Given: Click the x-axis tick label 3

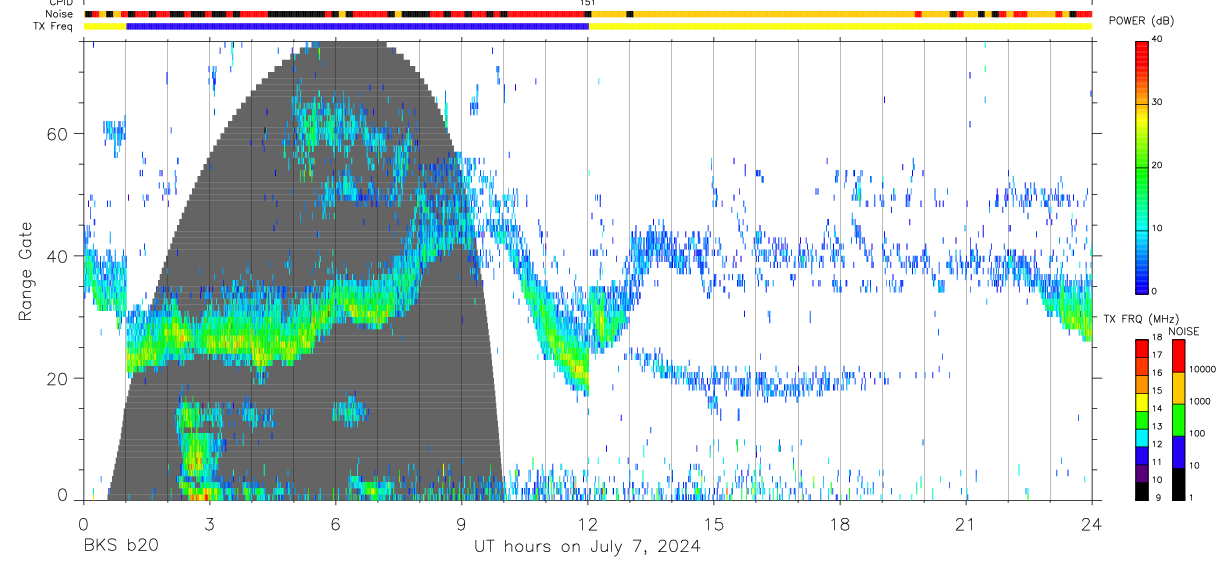Looking at the screenshot, I should [209, 523].
